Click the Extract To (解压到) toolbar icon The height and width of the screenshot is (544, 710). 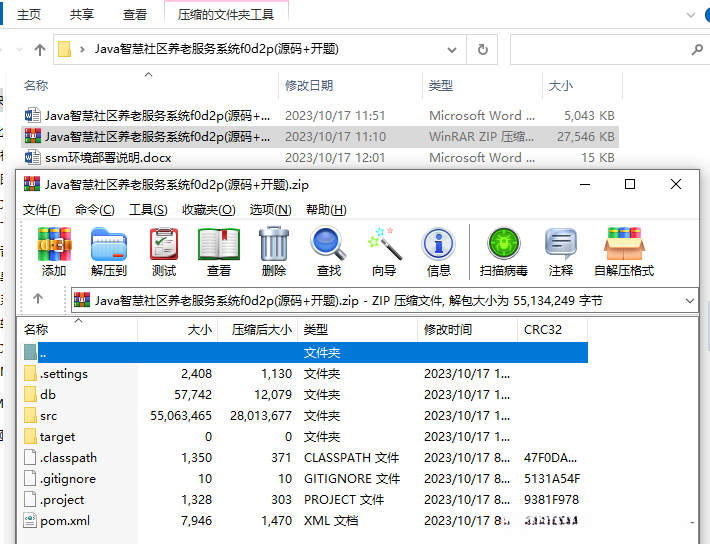click(109, 244)
